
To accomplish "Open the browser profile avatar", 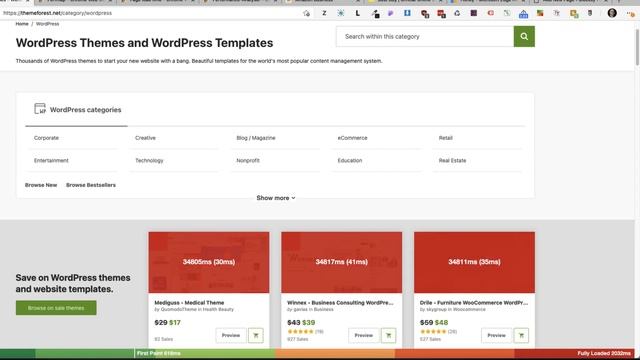I will 612,13.
